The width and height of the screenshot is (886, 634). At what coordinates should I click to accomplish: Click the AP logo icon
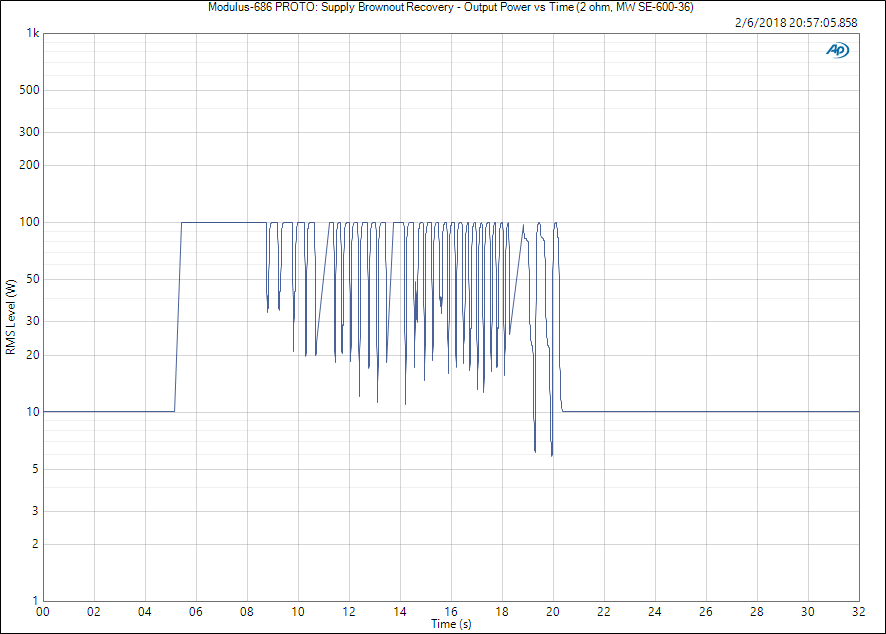click(837, 50)
